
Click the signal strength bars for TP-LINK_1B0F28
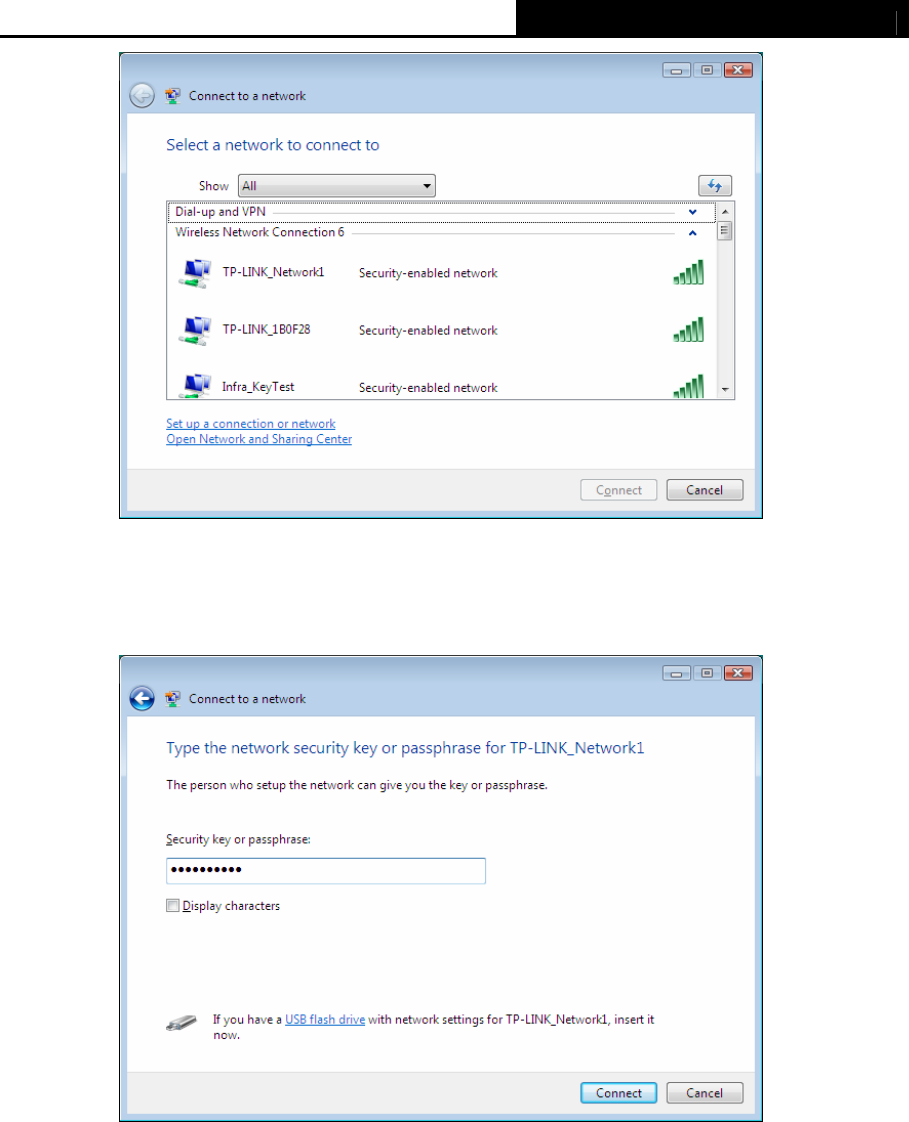click(689, 330)
